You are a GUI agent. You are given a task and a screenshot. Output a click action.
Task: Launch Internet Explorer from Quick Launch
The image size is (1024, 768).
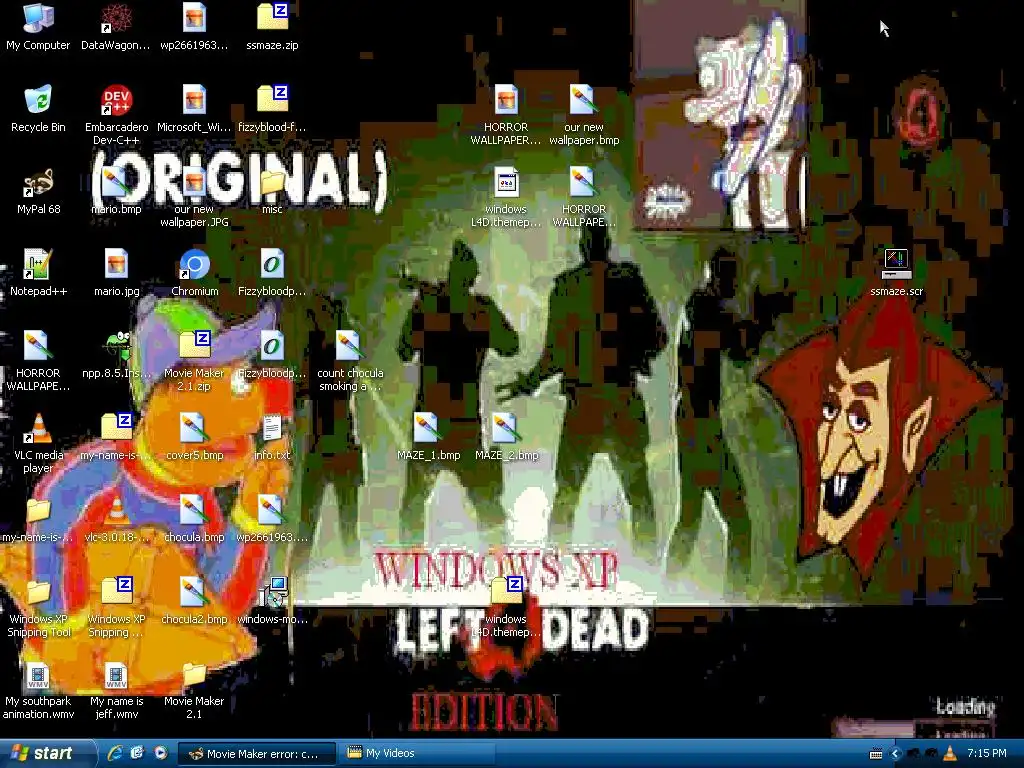coord(115,753)
